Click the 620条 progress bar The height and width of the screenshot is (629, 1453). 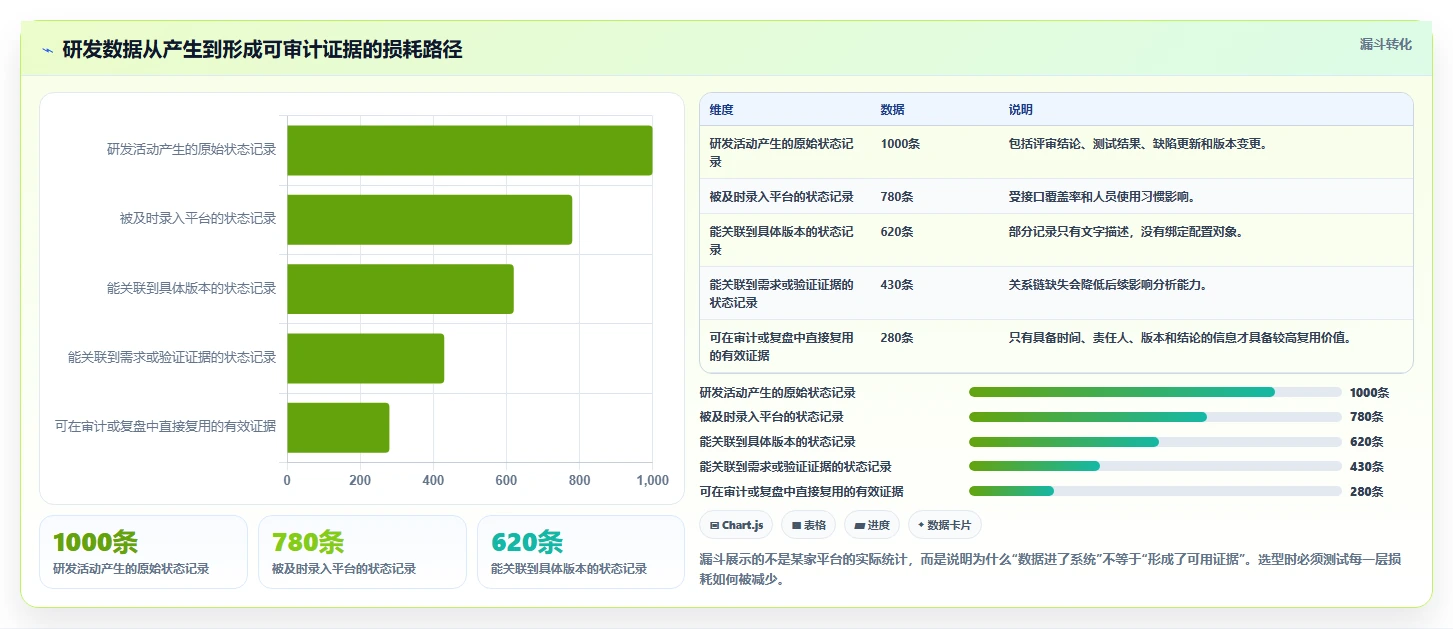pos(1155,441)
